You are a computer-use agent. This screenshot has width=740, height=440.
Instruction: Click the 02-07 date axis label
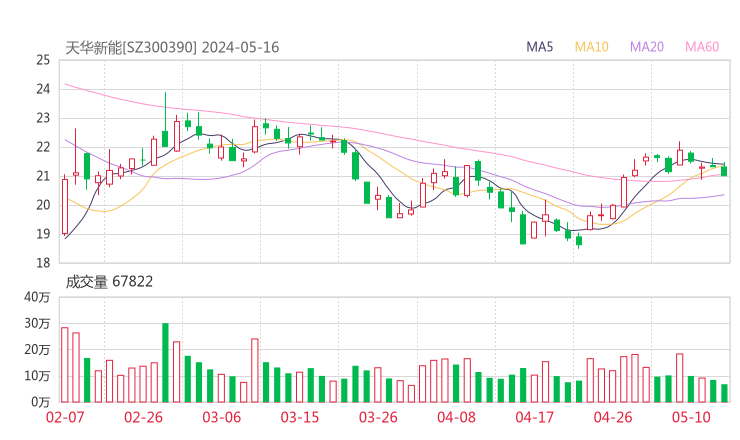65,417
